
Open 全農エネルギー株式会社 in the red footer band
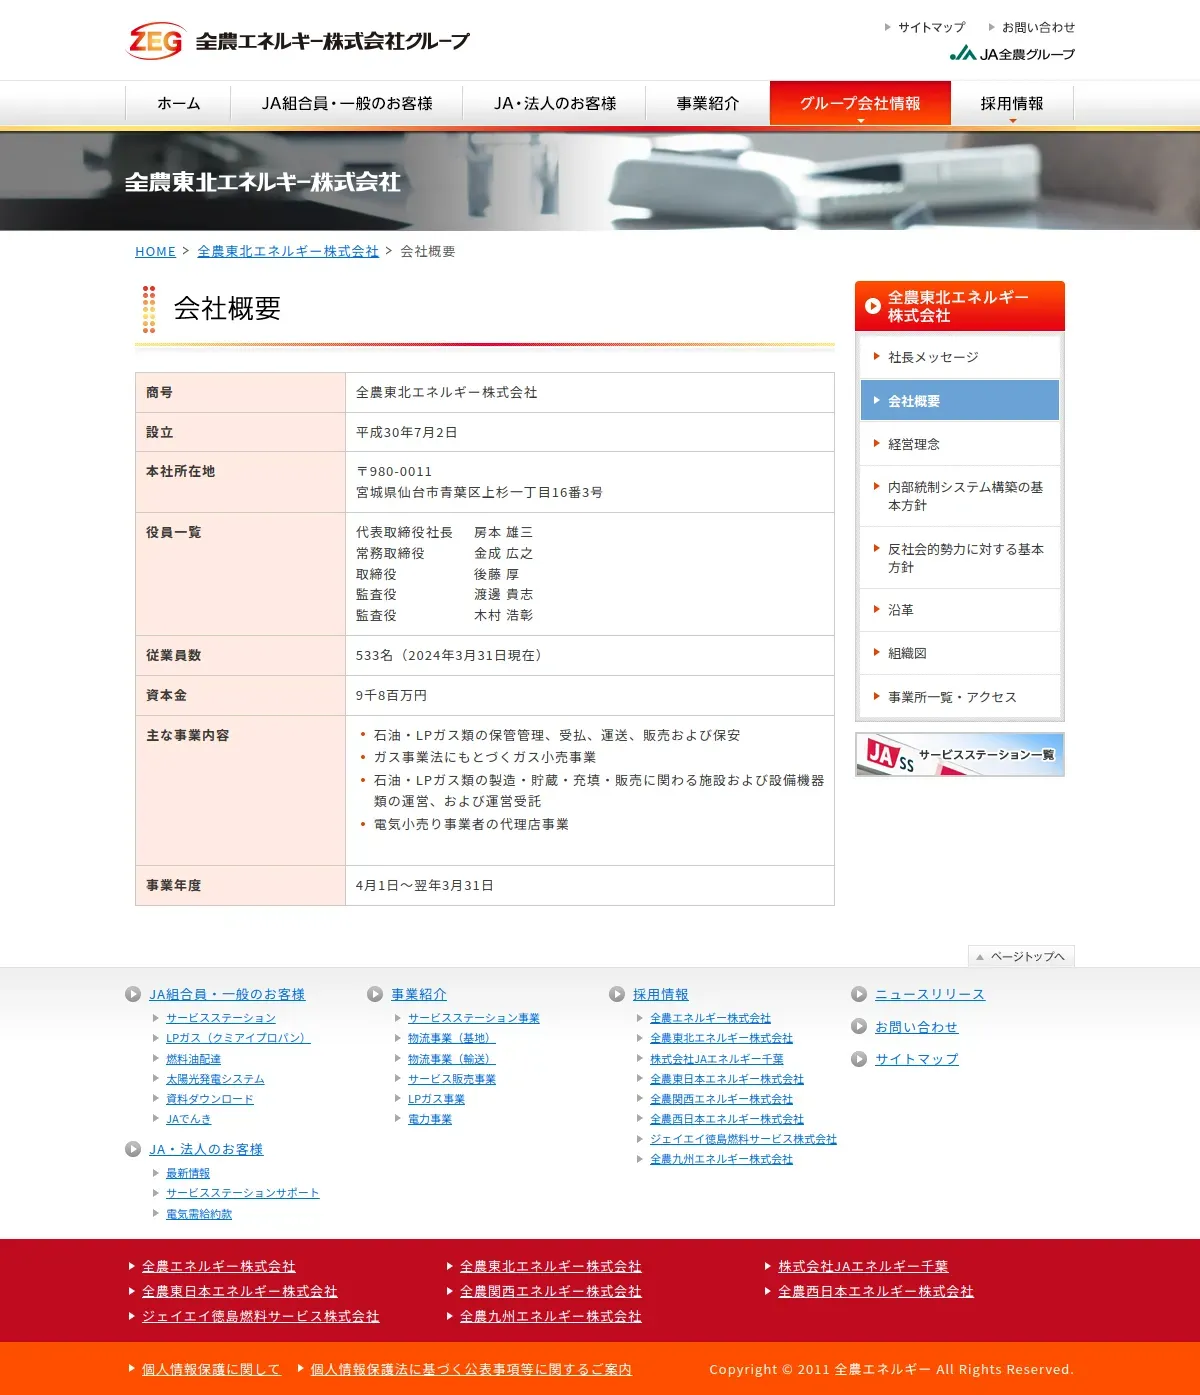219,1266
